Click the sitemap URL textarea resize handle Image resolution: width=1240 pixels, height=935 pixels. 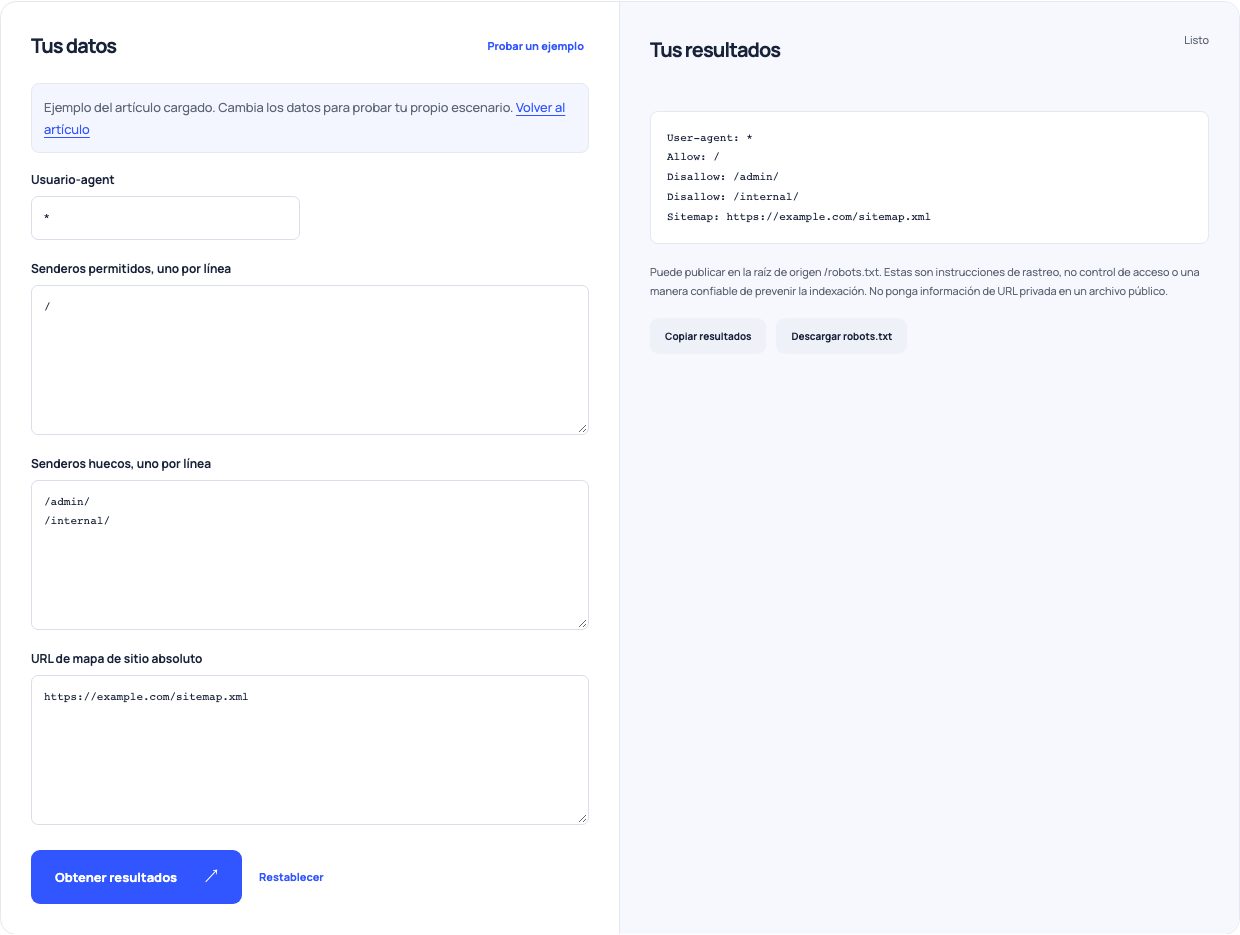[x=582, y=818]
